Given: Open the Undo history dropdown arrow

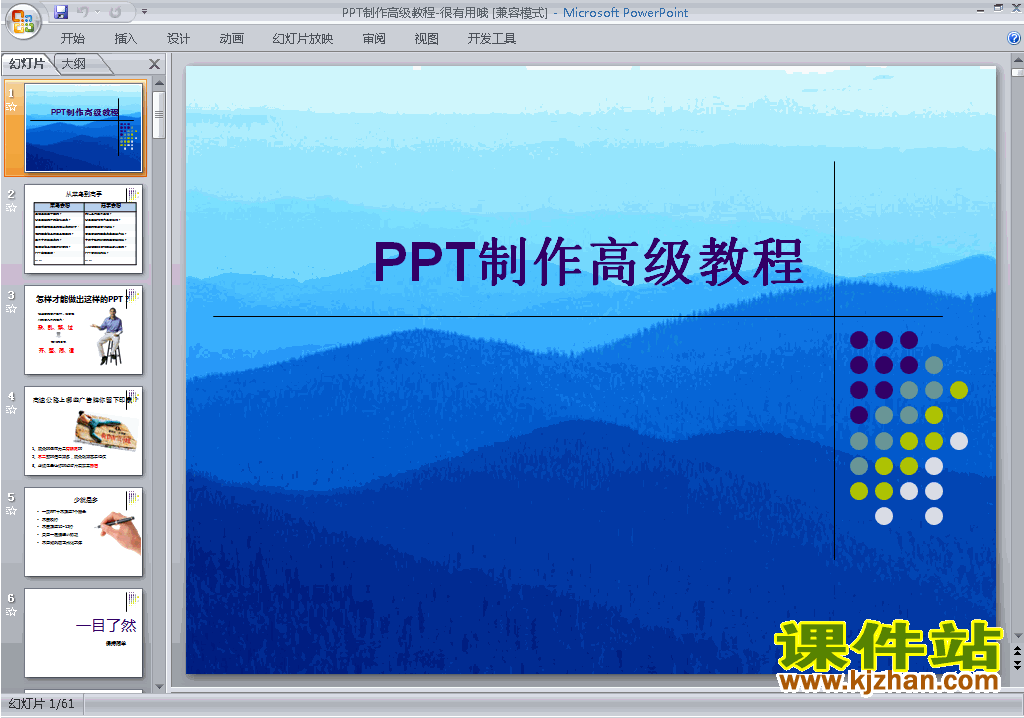Looking at the screenshot, I should click(x=97, y=12).
